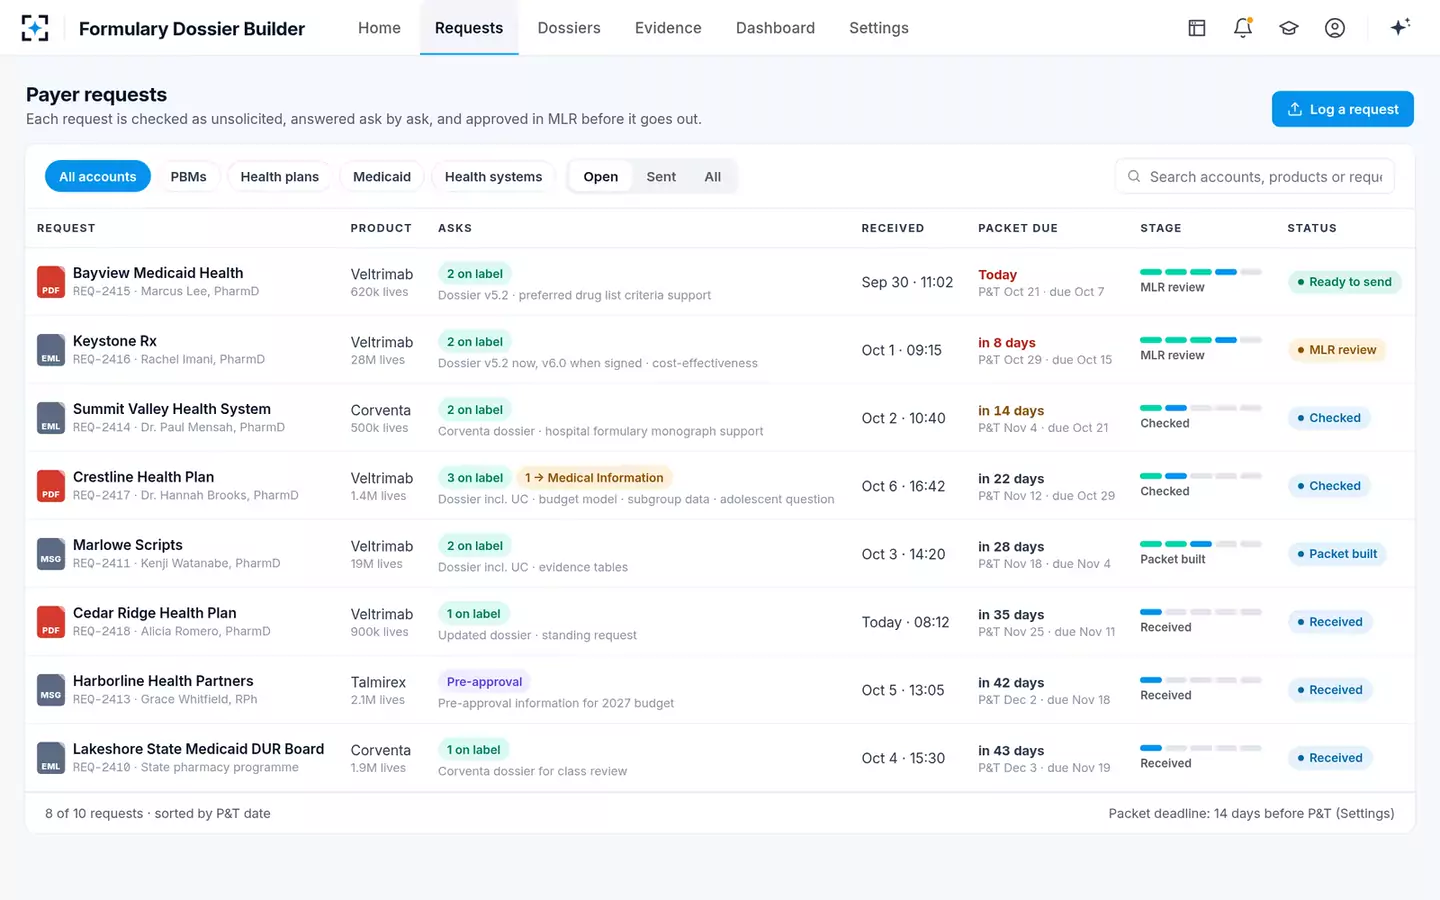
Task: Click the PDF icon for Bayview Medicaid Health
Action: pos(51,282)
